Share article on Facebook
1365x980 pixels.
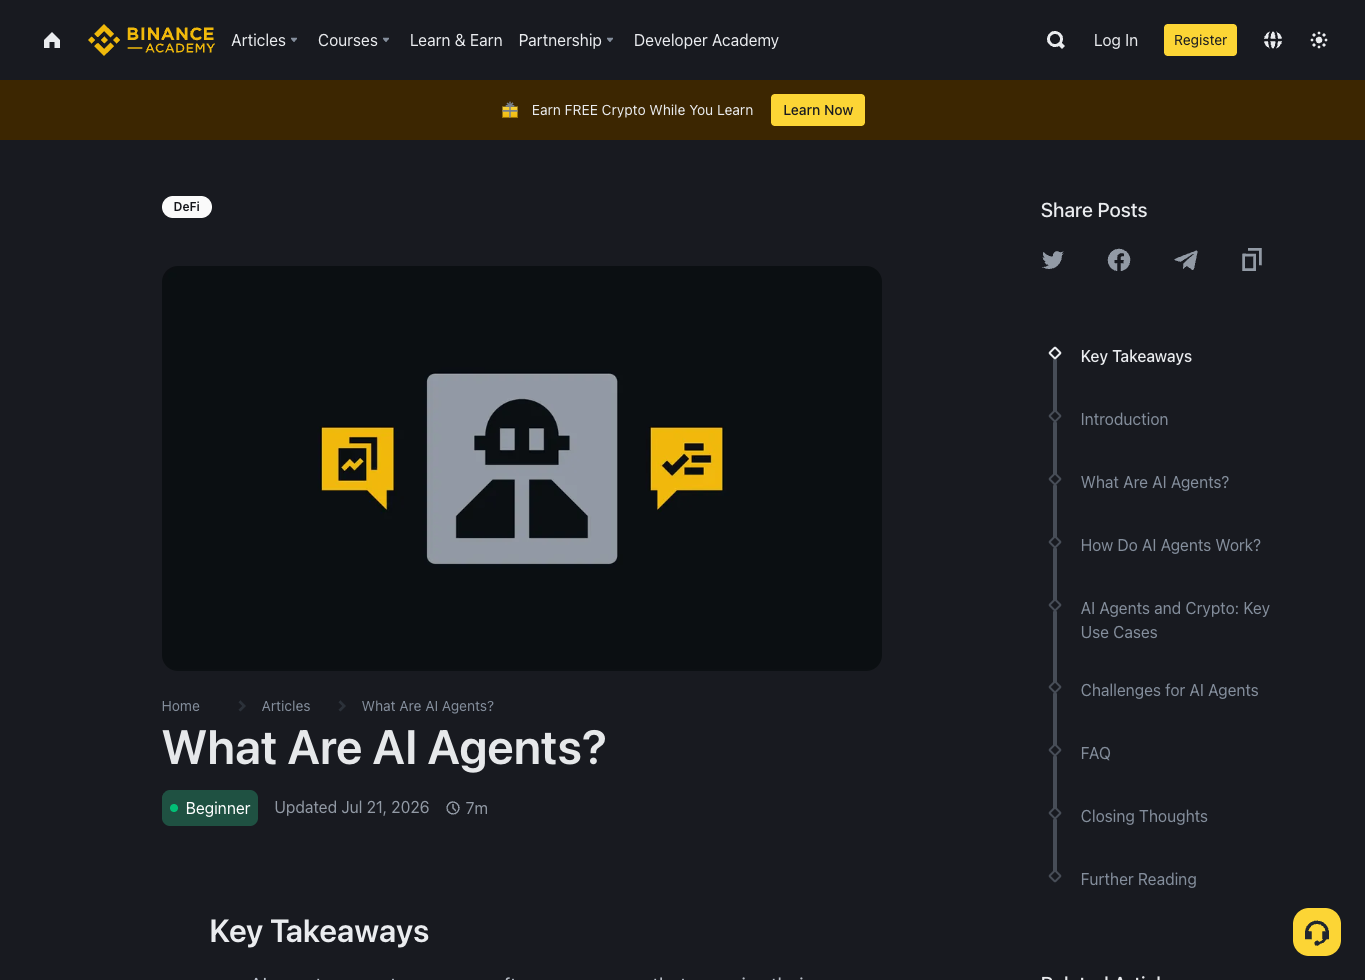(1119, 260)
